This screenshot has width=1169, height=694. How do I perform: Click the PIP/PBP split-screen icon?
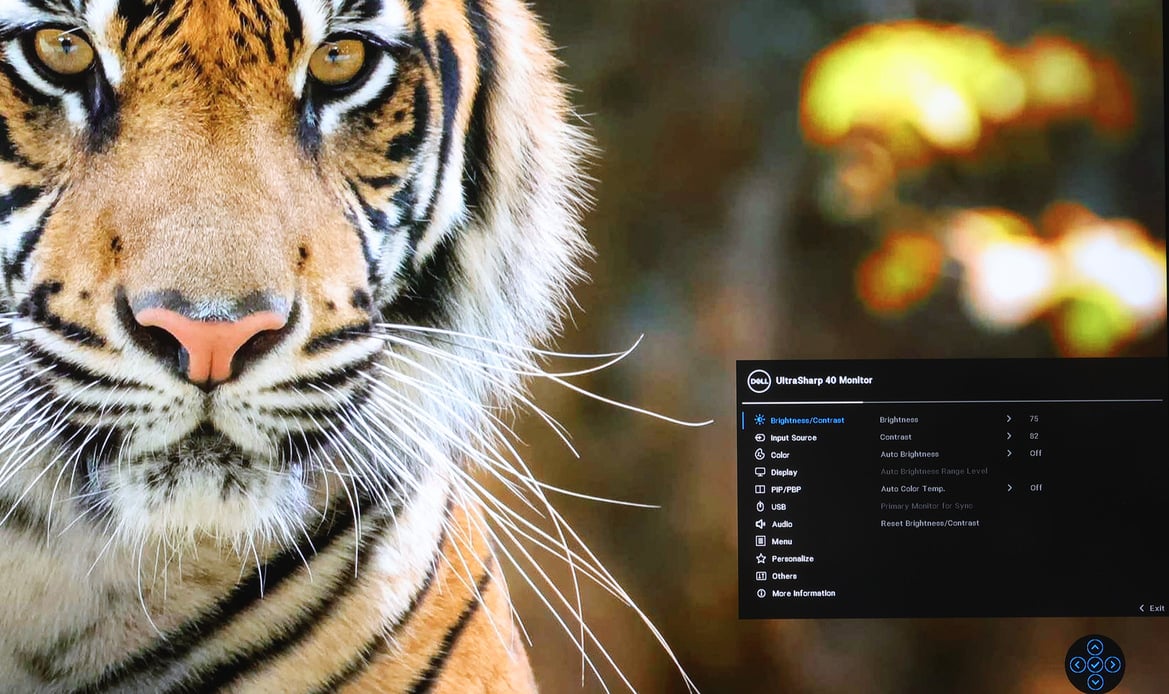(x=760, y=490)
